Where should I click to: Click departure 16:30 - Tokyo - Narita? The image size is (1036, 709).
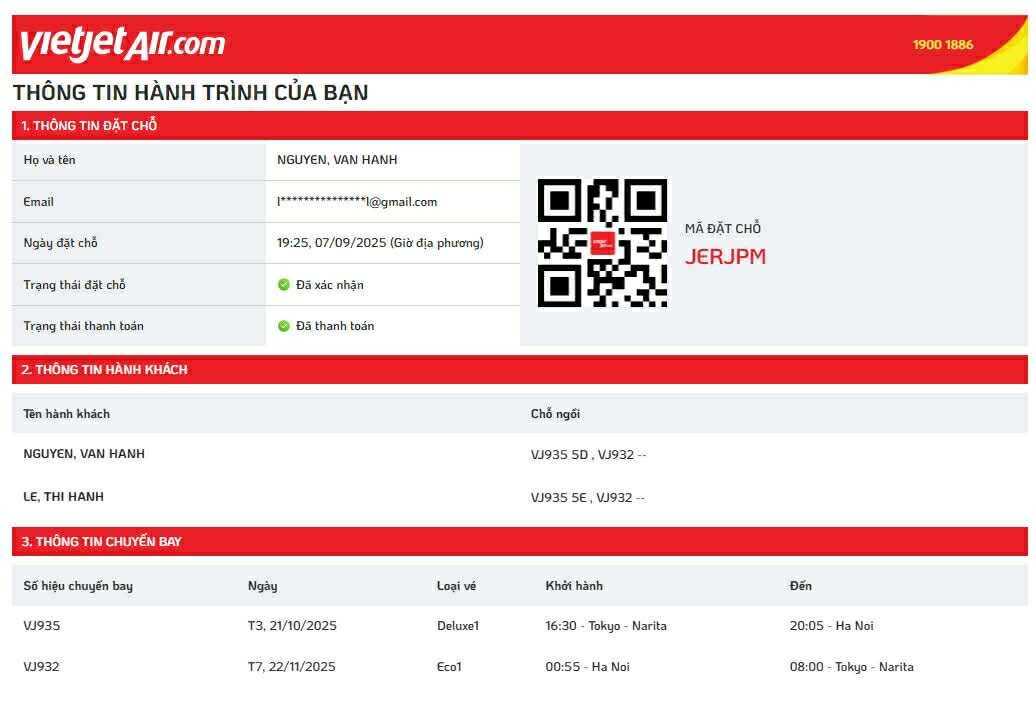pyautogui.click(x=606, y=626)
